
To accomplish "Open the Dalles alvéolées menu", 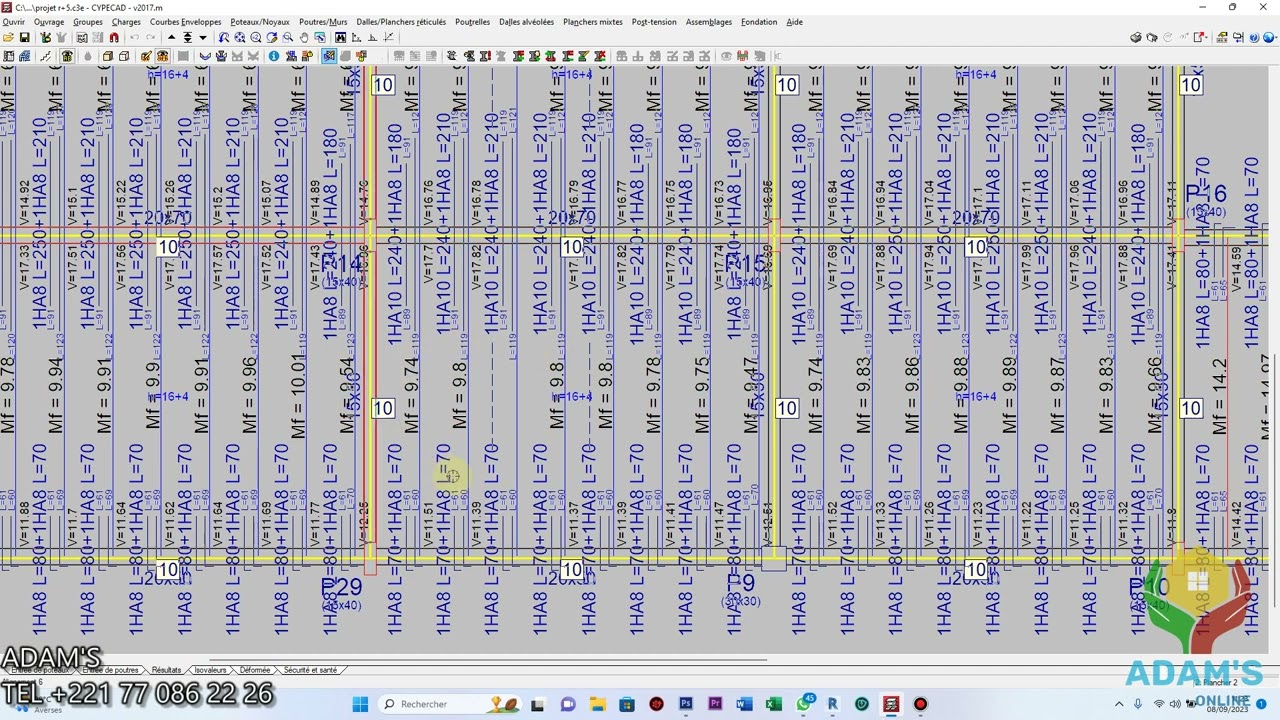I will (x=527, y=22).
